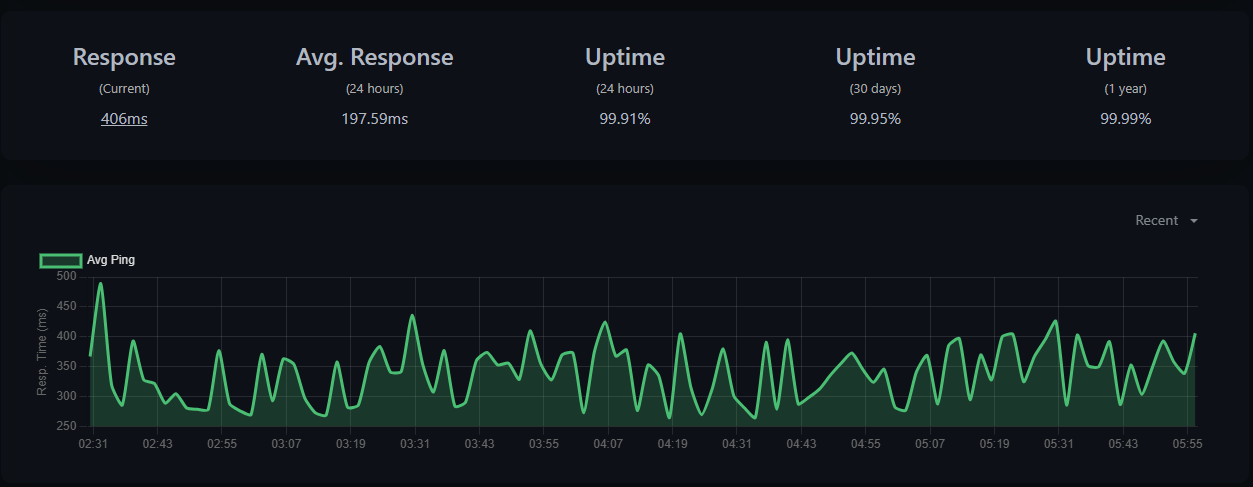Viewport: 1253px width, 487px height.
Task: Select the 05:55 x-axis time label
Action: [x=1187, y=443]
